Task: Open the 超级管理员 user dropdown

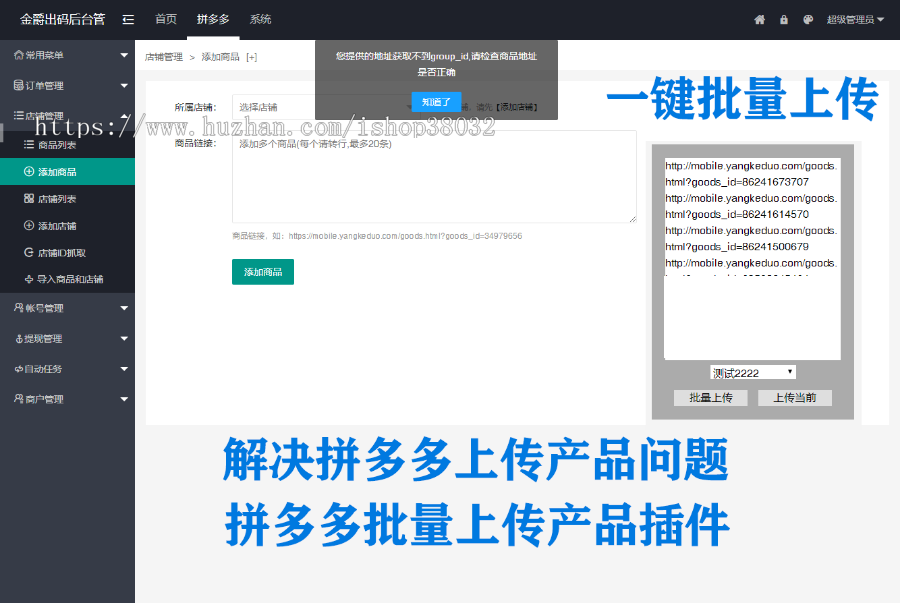Action: 855,20
